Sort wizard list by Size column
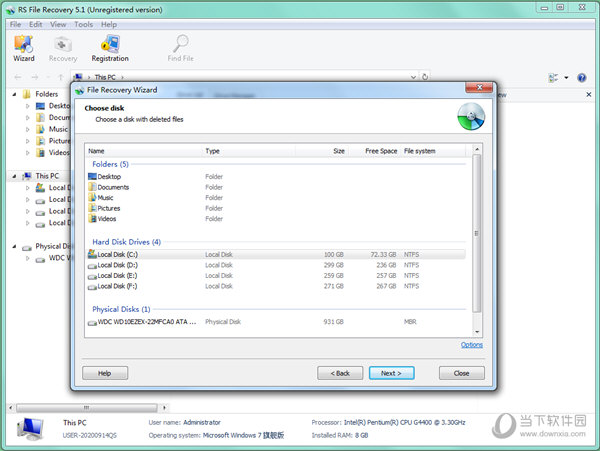Image resolution: width=600 pixels, height=451 pixels. pos(321,151)
